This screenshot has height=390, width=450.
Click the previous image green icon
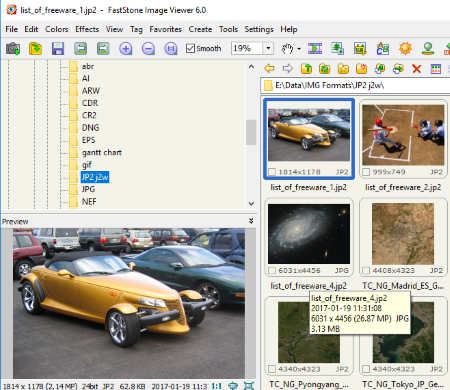[81, 49]
